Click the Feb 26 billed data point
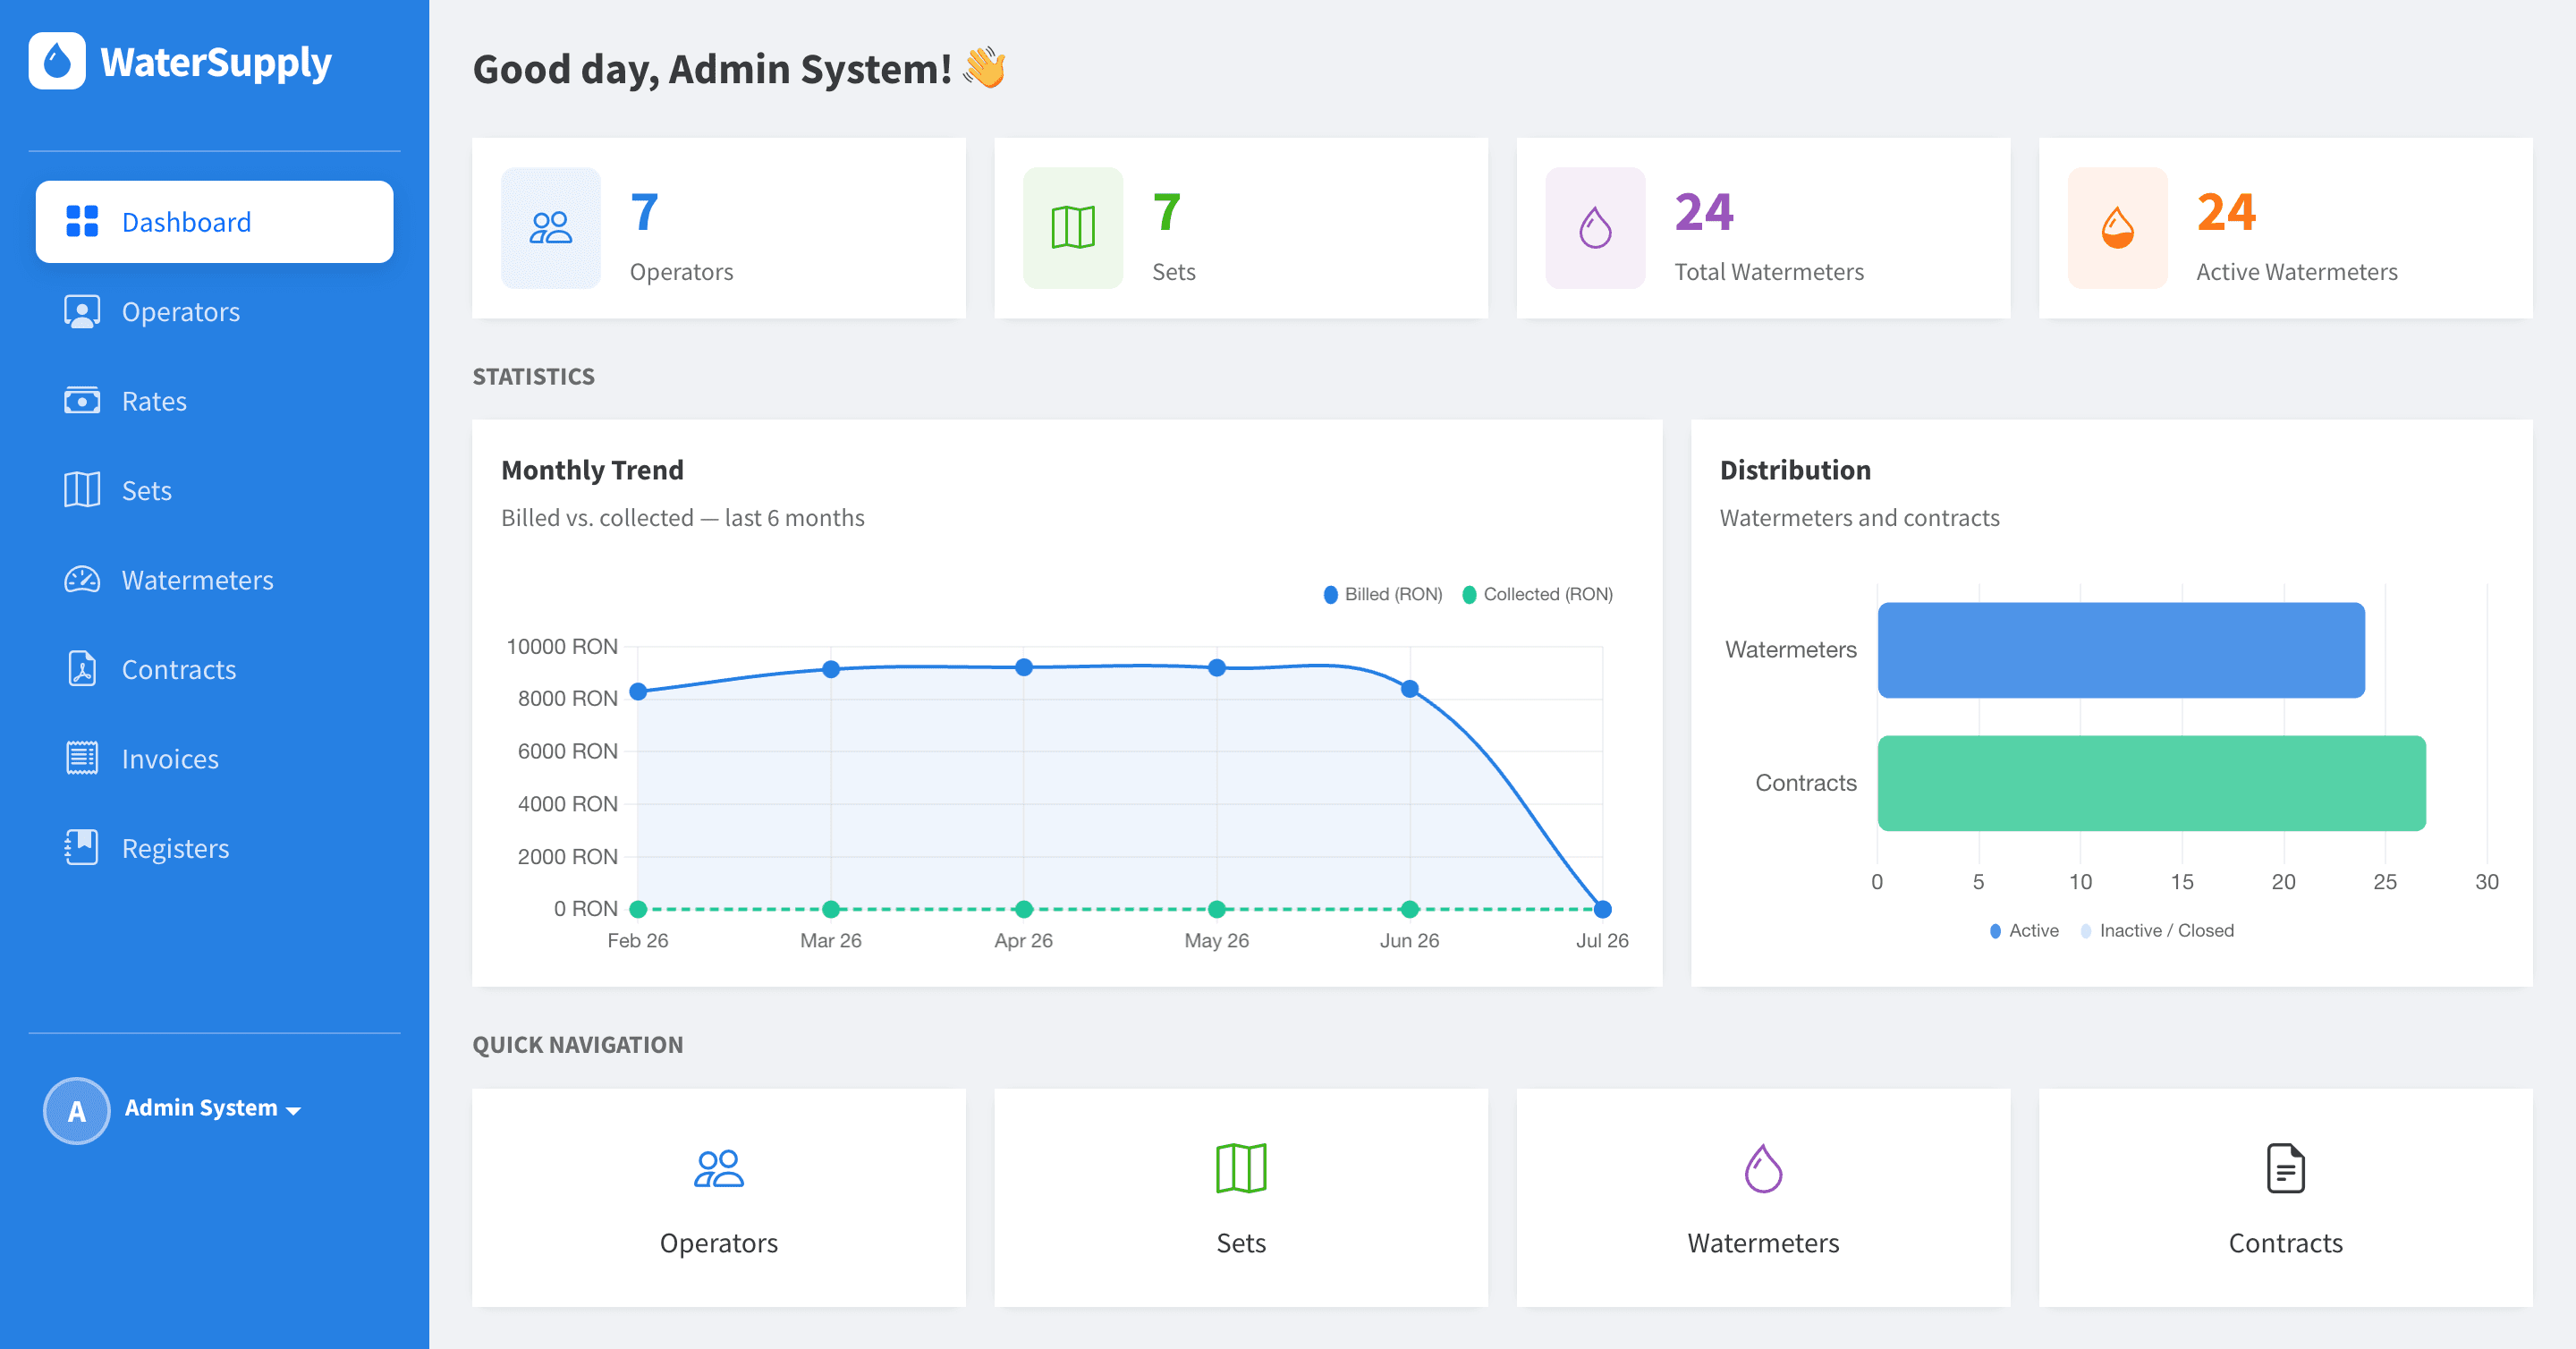 coord(638,691)
